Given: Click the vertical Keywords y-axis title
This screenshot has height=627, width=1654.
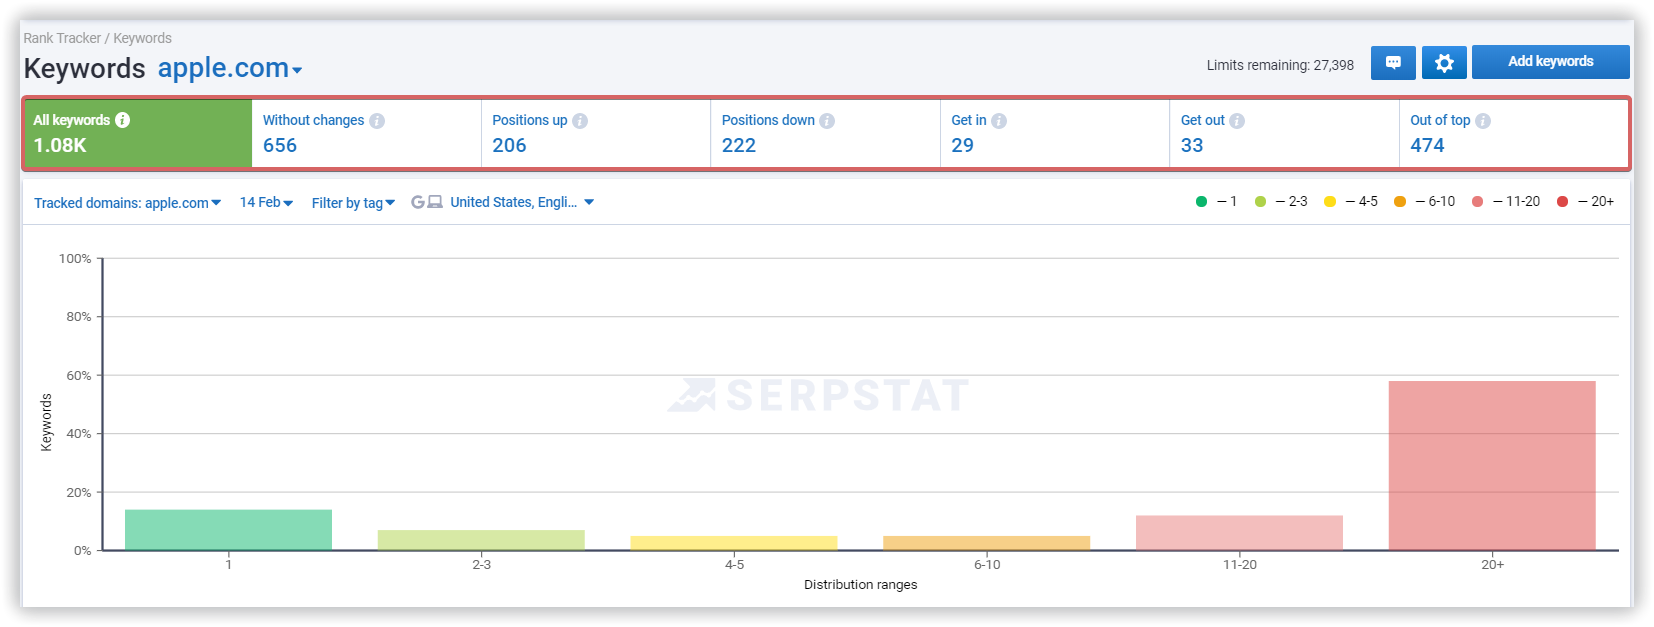Looking at the screenshot, I should (x=46, y=422).
